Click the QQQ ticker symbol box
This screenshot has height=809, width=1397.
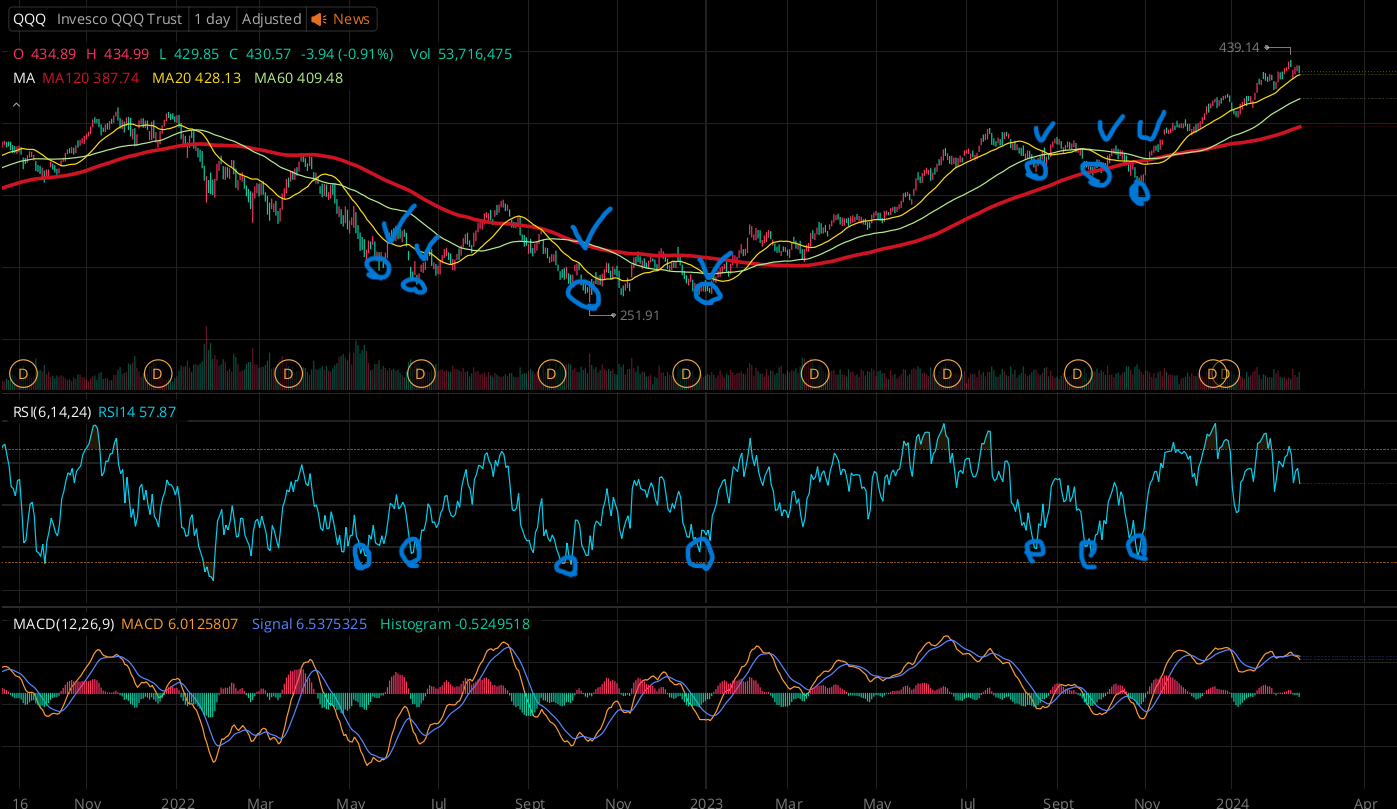[29, 19]
